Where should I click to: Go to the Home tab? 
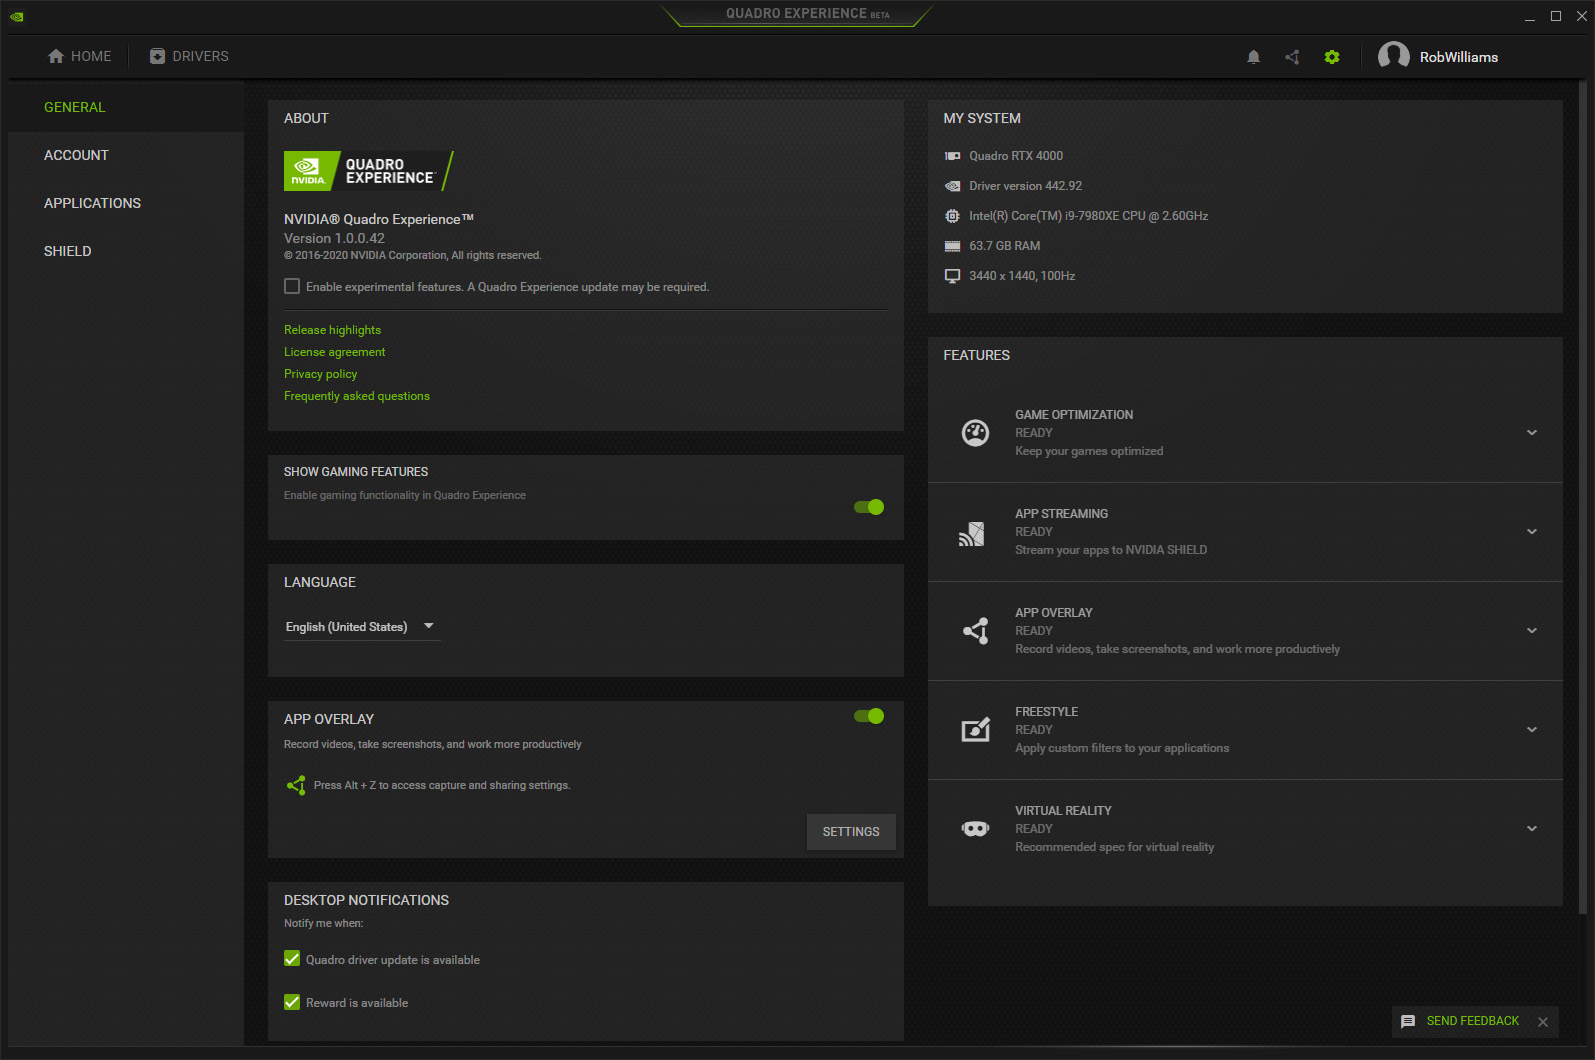pyautogui.click(x=79, y=57)
